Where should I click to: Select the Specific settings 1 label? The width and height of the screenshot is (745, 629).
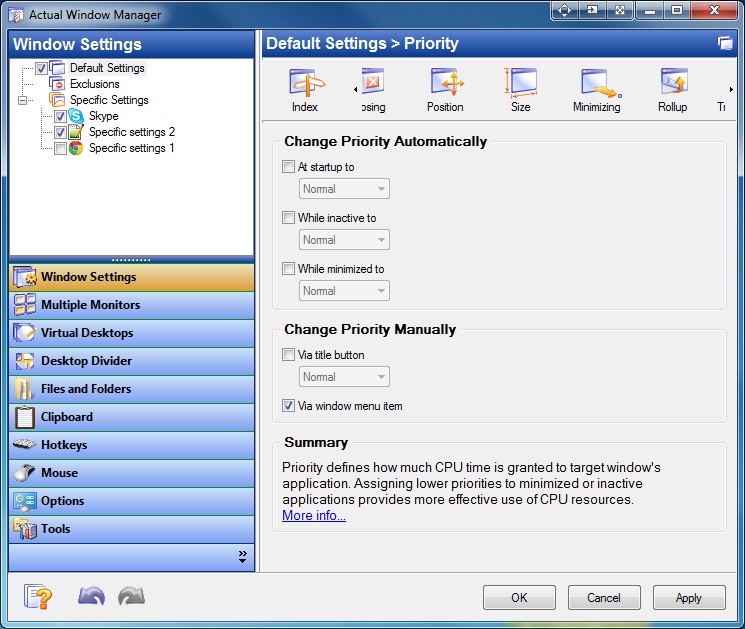pyautogui.click(x=132, y=148)
